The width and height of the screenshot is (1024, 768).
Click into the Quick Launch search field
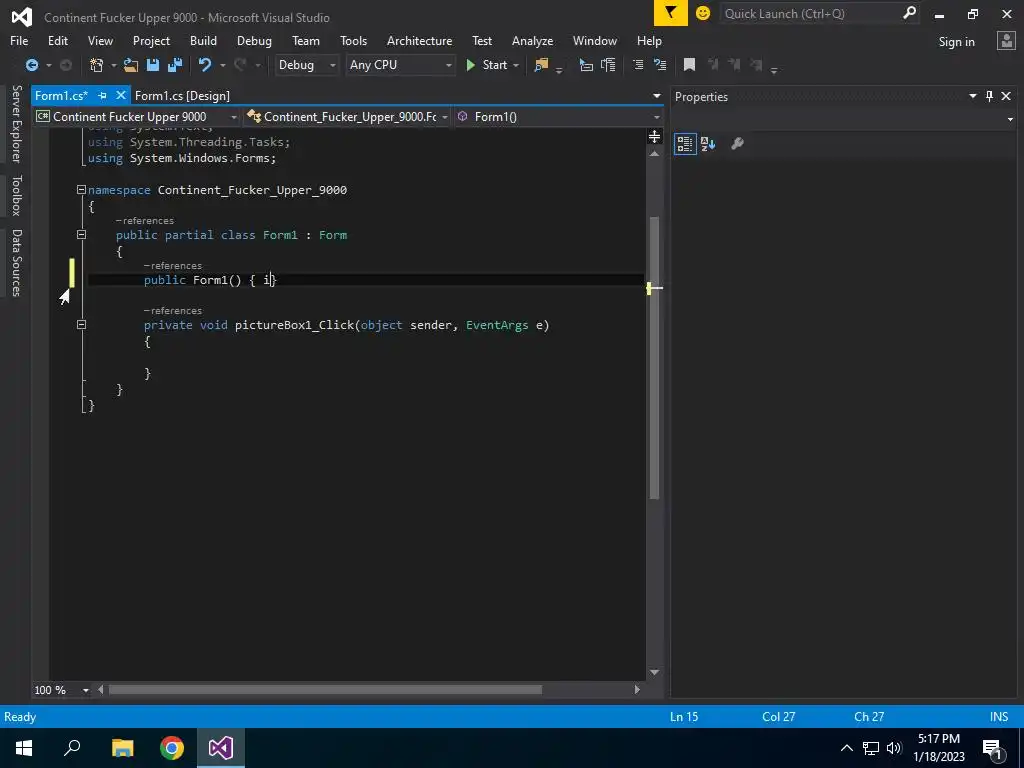810,13
